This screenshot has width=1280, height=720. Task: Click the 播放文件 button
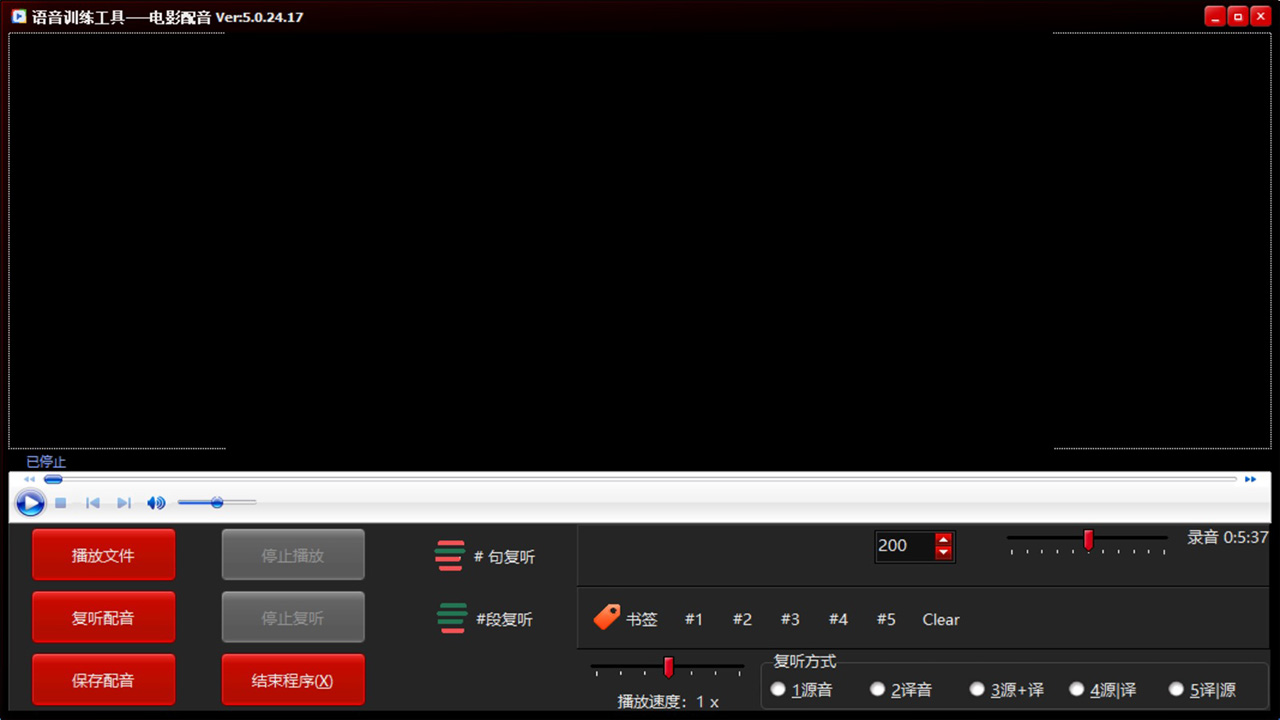(103, 555)
